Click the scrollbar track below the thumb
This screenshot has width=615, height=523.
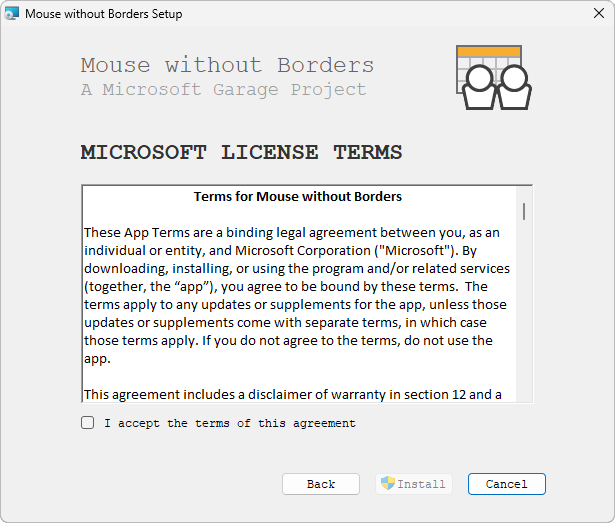coord(524,320)
